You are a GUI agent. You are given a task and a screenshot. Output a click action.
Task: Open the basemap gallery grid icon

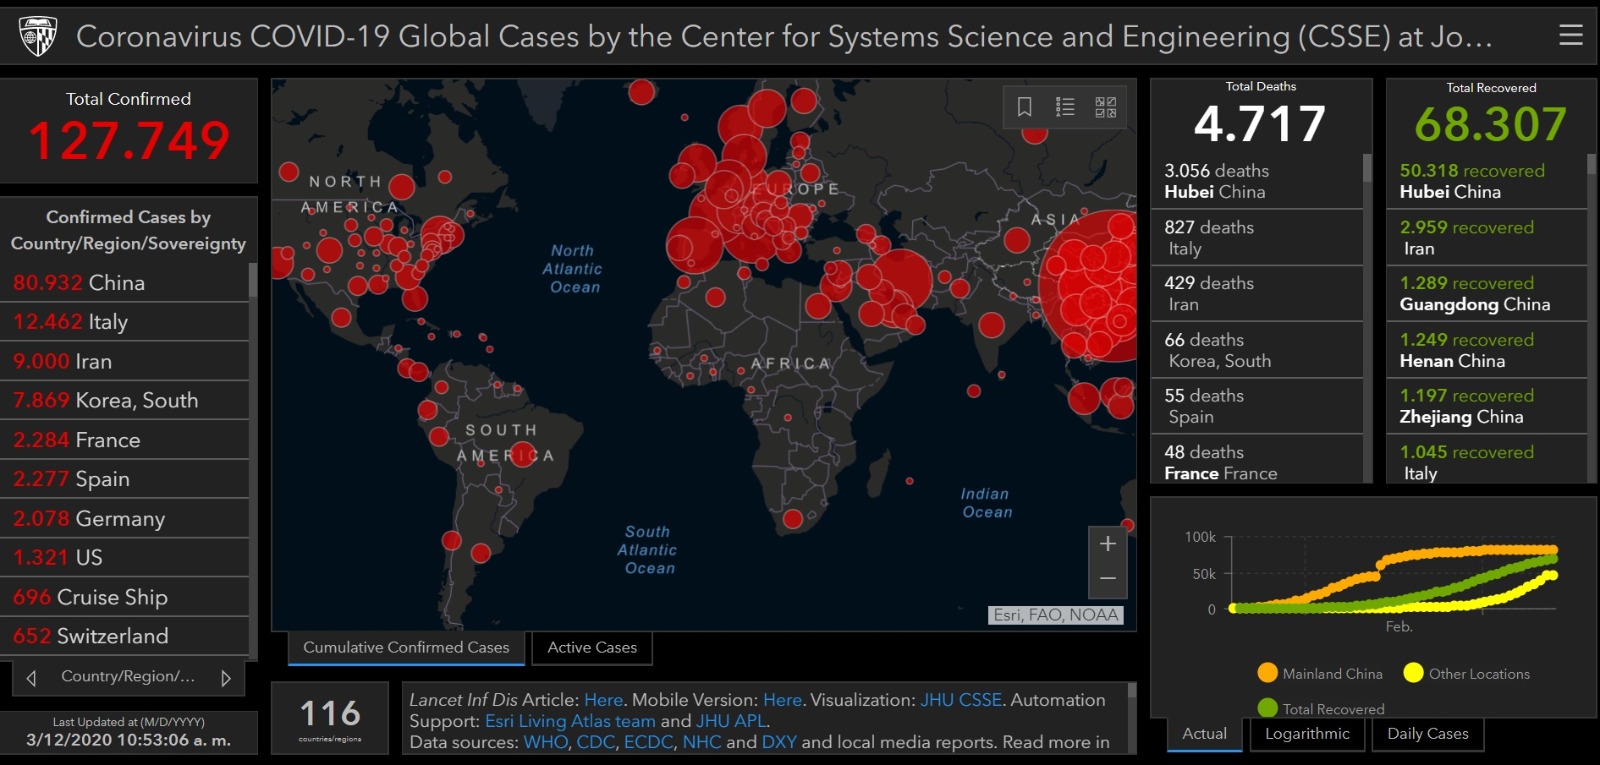tap(1105, 107)
